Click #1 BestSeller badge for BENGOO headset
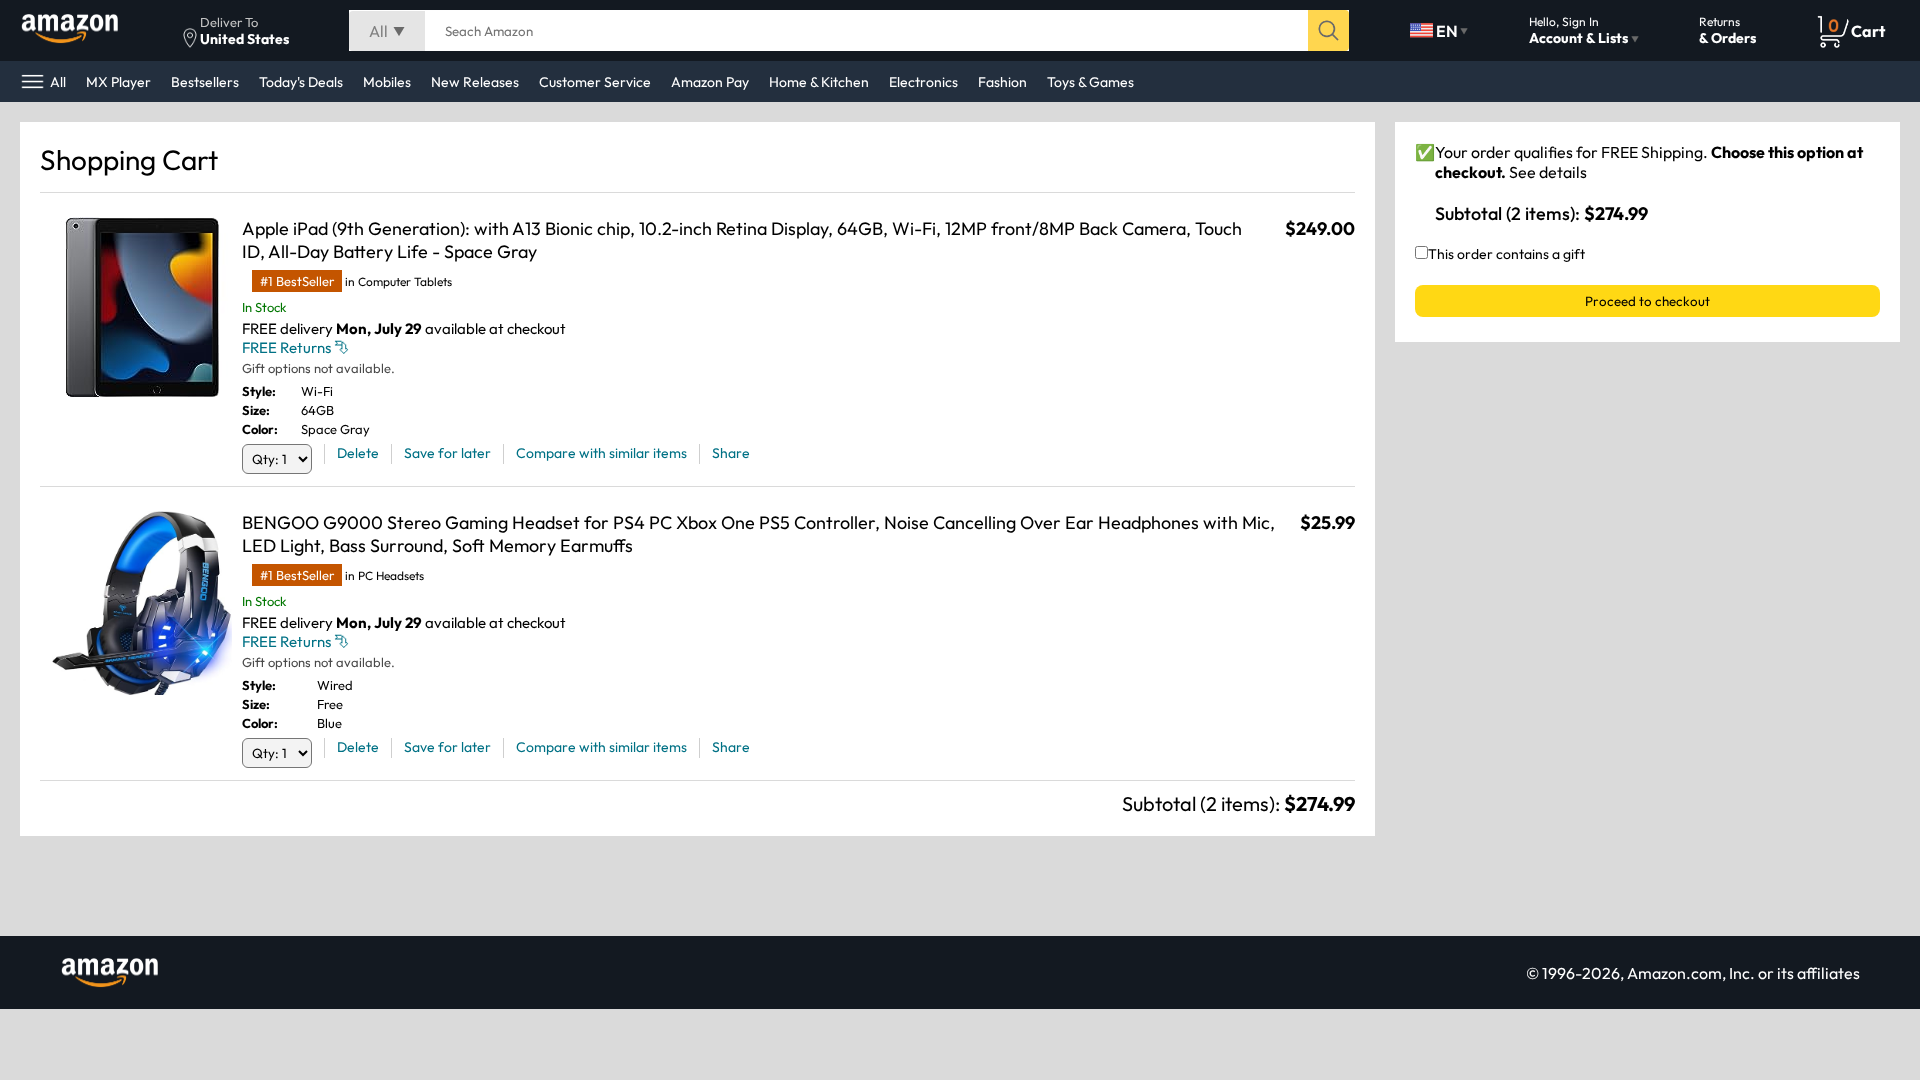The width and height of the screenshot is (1920, 1080). coord(297,576)
